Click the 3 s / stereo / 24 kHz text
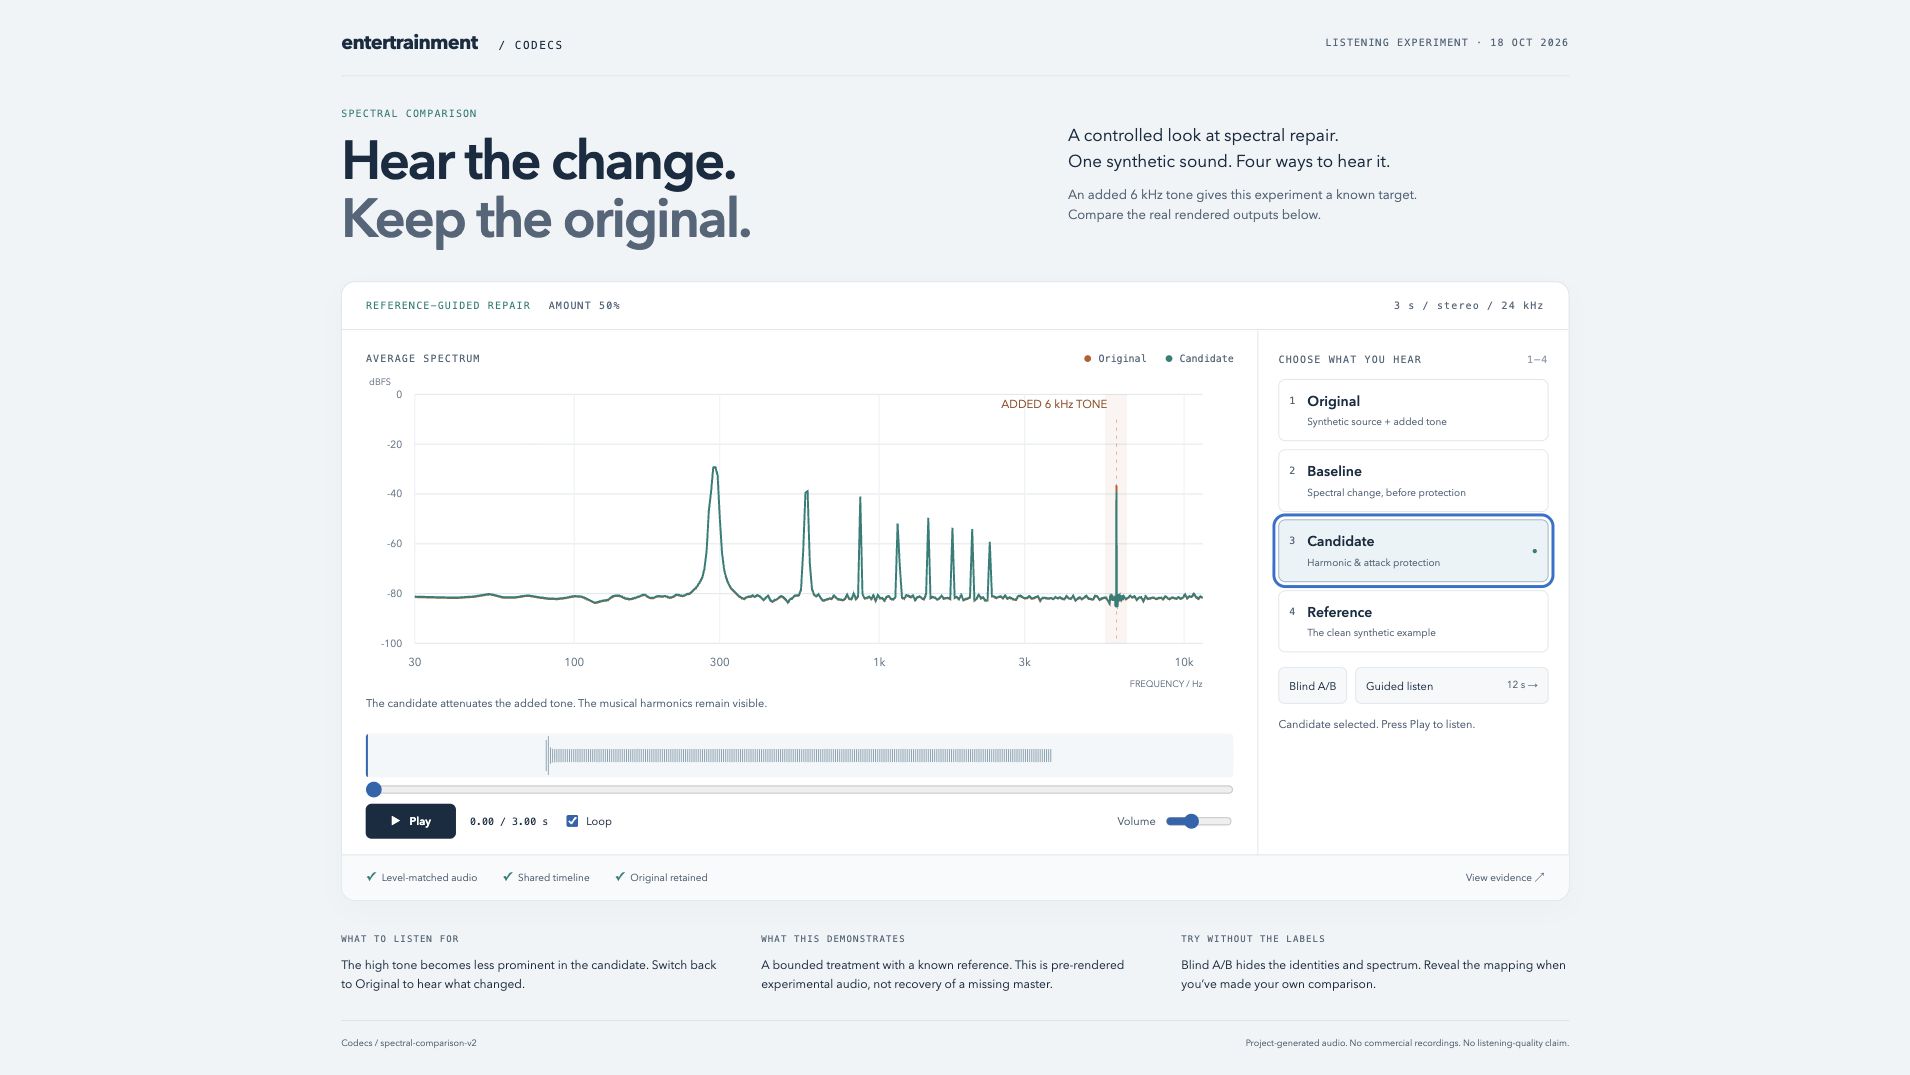 (x=1468, y=306)
